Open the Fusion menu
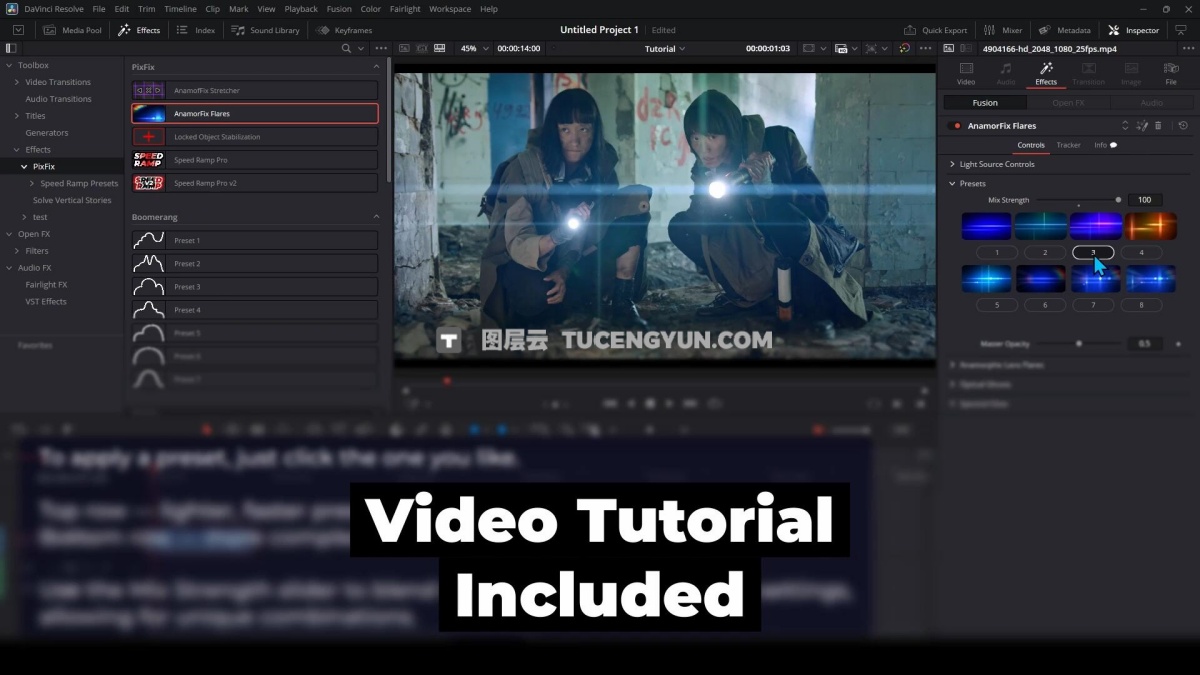The height and width of the screenshot is (675, 1200). 339,9
